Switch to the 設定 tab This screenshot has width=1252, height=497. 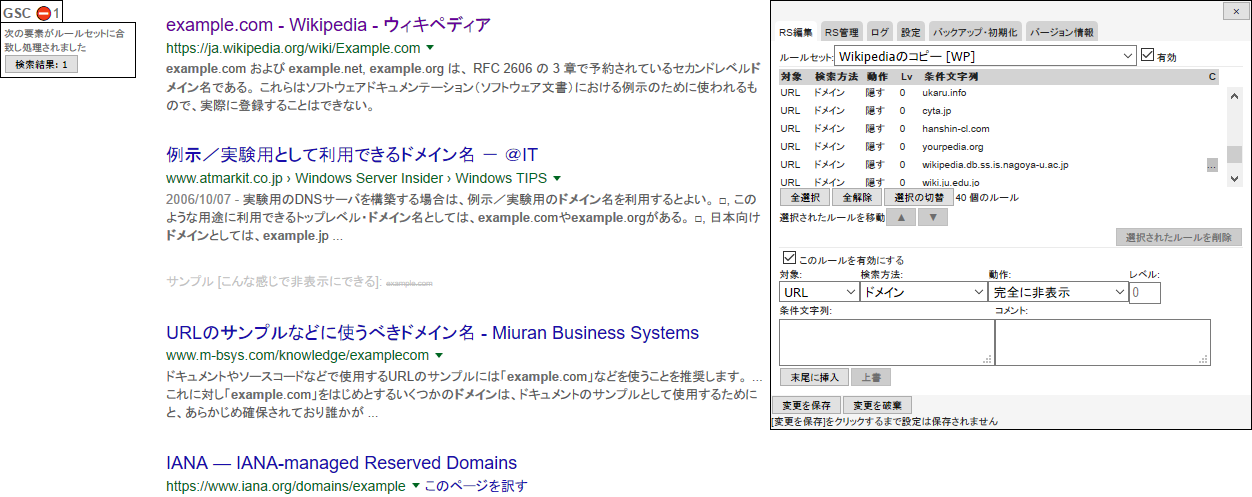910,32
